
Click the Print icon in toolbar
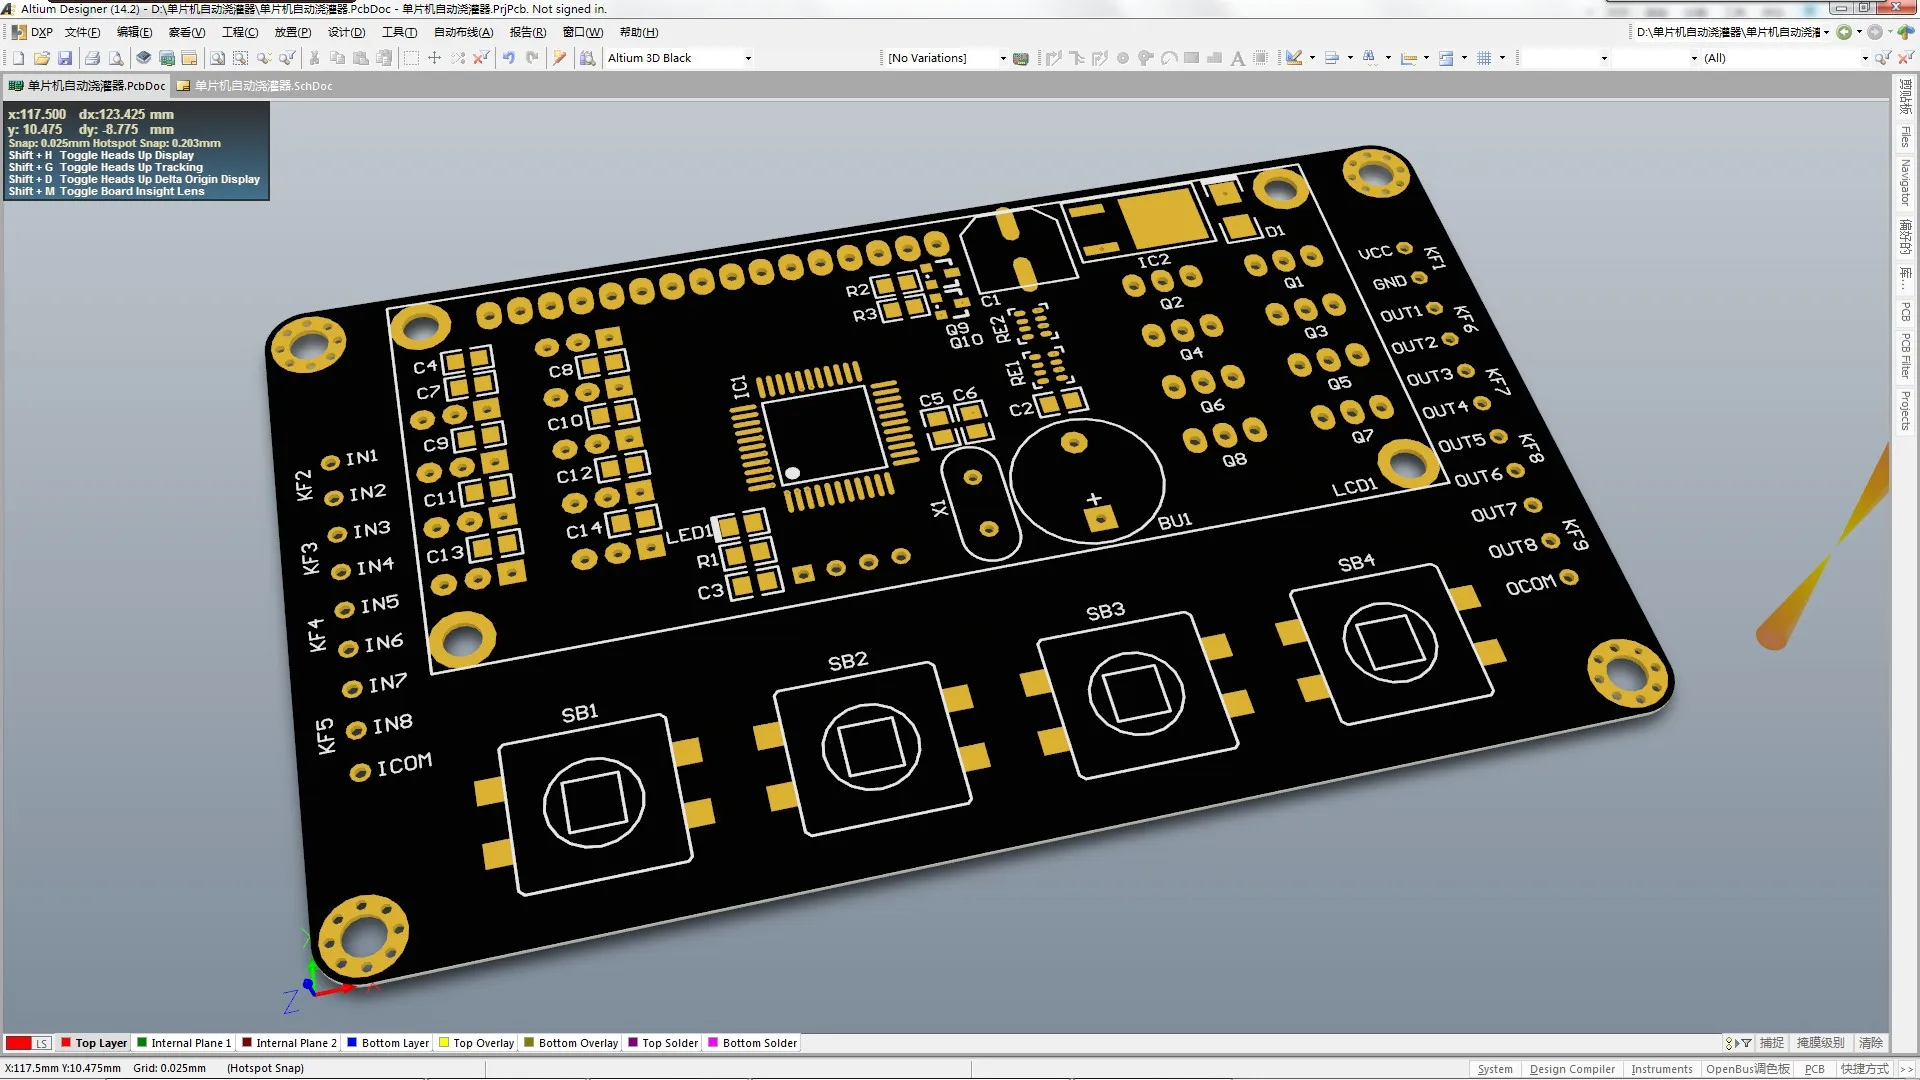point(92,58)
